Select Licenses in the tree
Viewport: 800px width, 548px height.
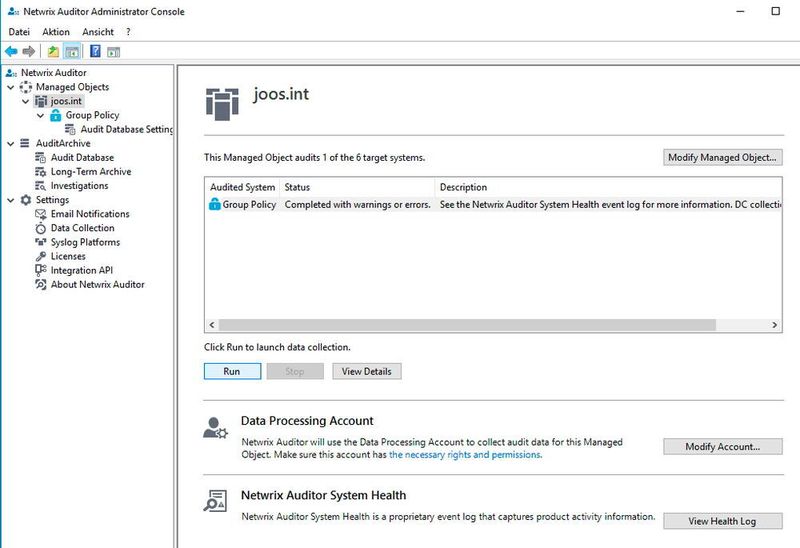(x=68, y=256)
